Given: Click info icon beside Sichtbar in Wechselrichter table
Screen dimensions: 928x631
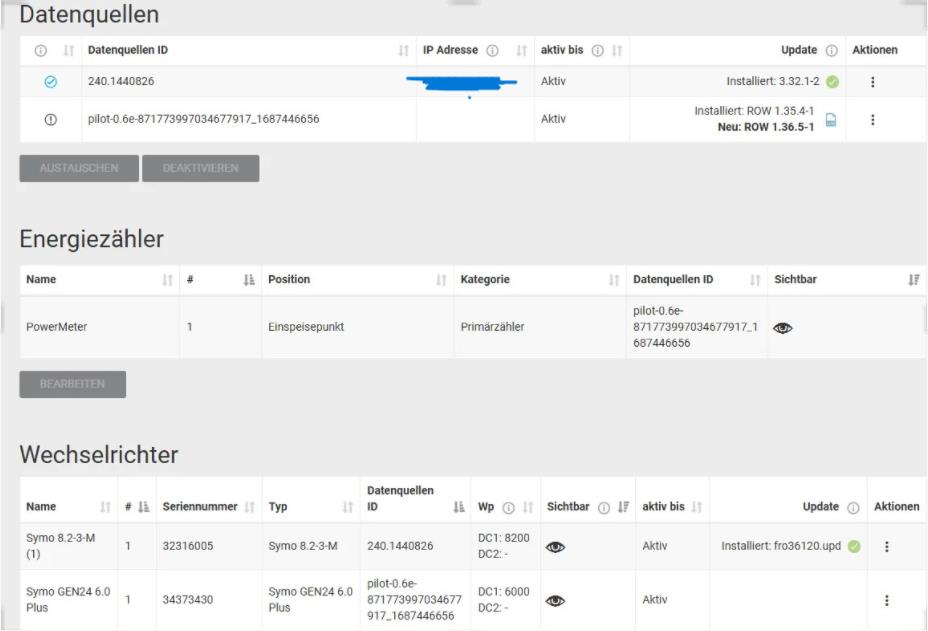Looking at the screenshot, I should coord(604,507).
